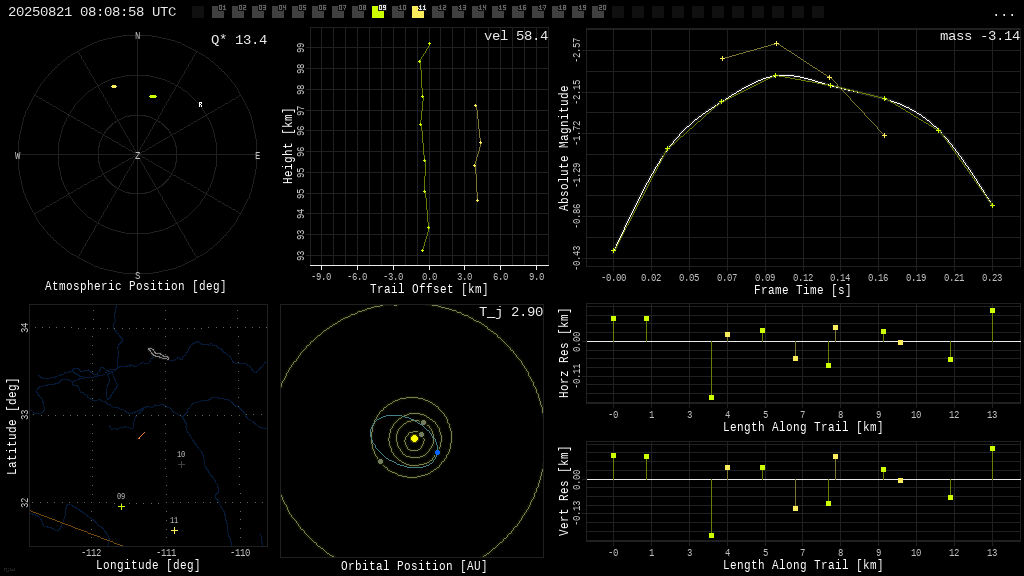Screen dimensions: 1024x576
Task: Click the station 10 marker on map
Action: click(182, 465)
